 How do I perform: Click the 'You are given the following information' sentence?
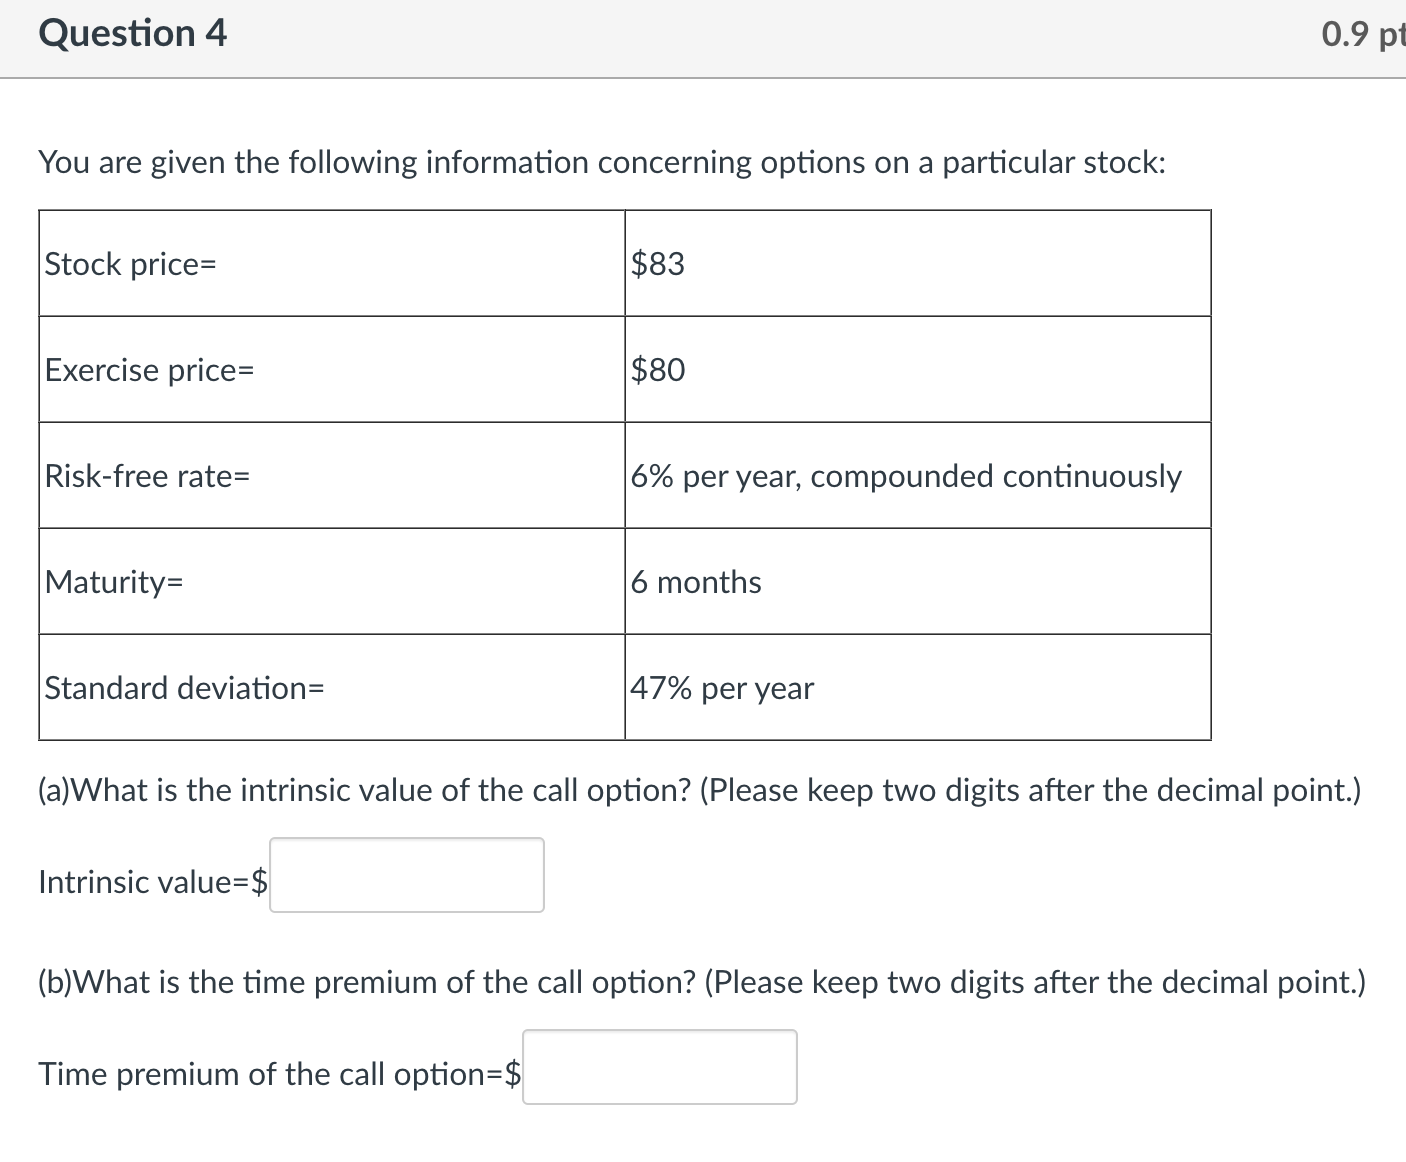[600, 162]
